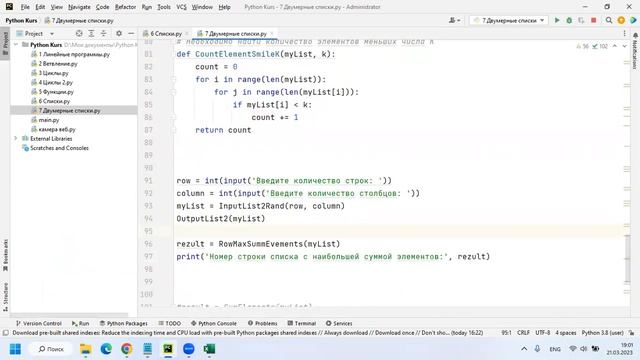The image size is (640, 360).
Task: Switch to PyCharm taskbar icon
Action: 168,349
